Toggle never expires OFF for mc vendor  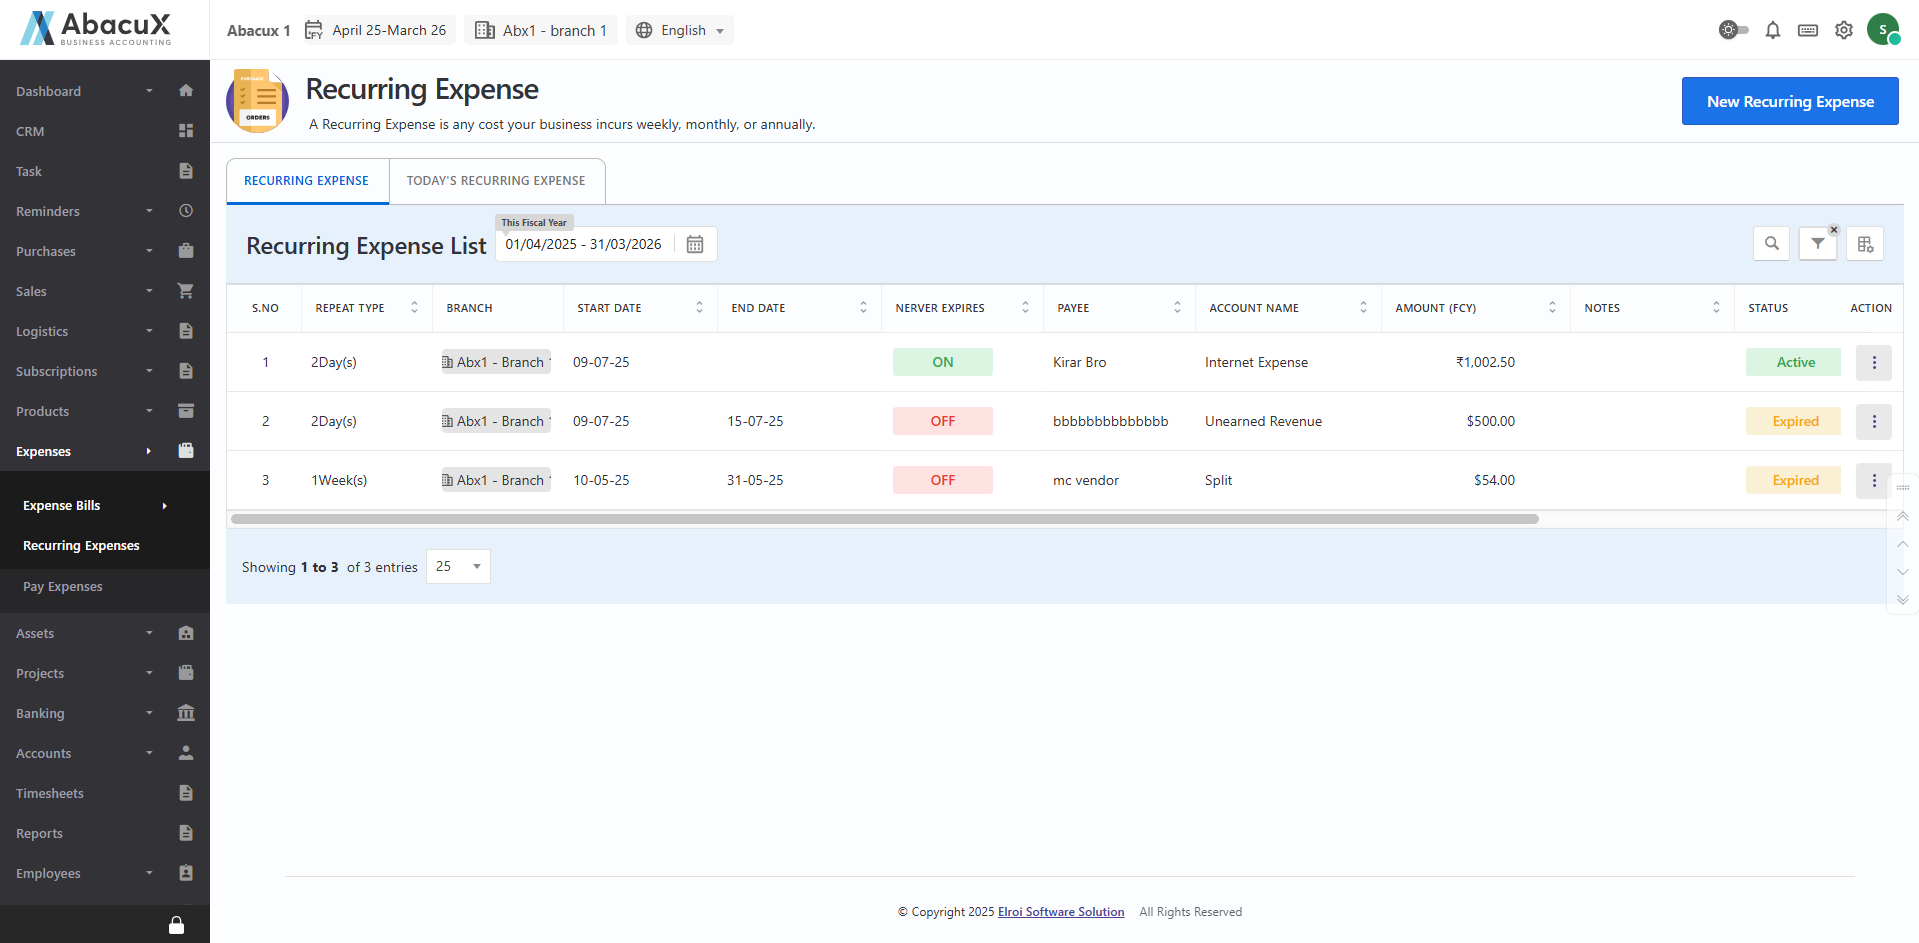click(942, 480)
